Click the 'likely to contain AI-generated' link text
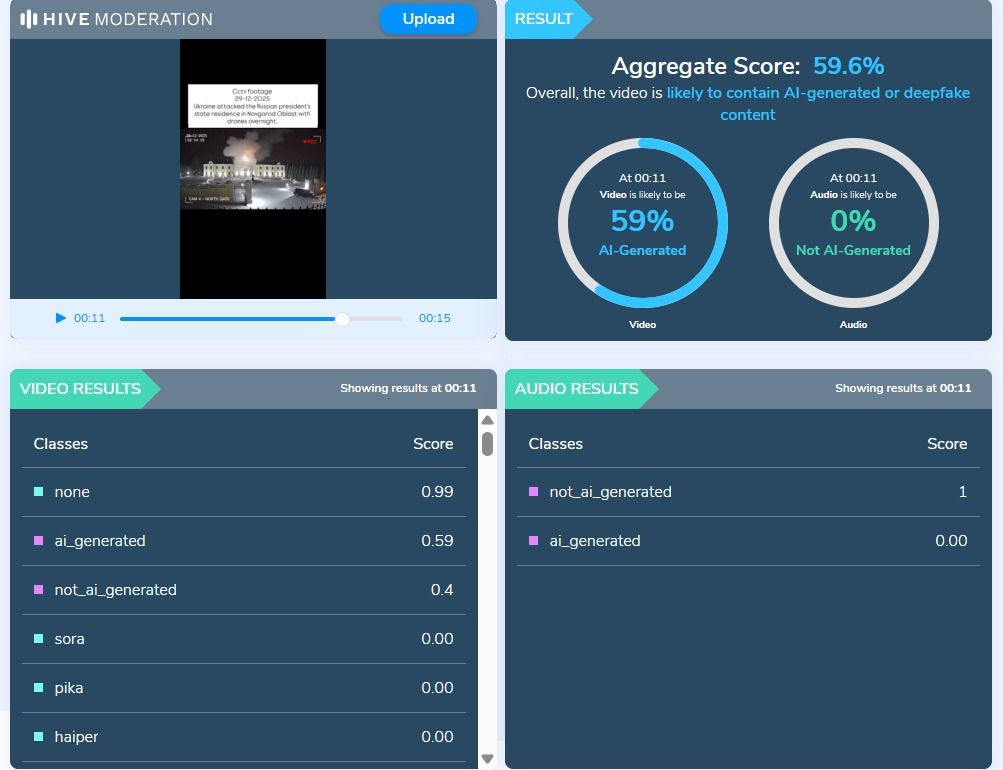 pos(817,93)
